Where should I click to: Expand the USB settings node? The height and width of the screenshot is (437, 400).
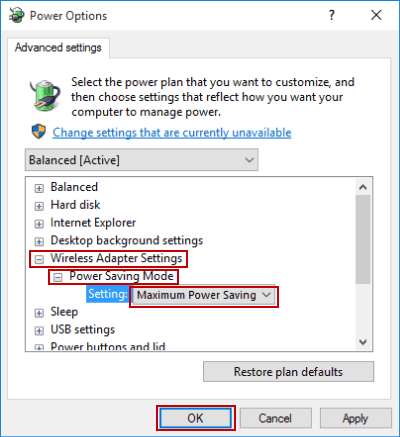[39, 331]
